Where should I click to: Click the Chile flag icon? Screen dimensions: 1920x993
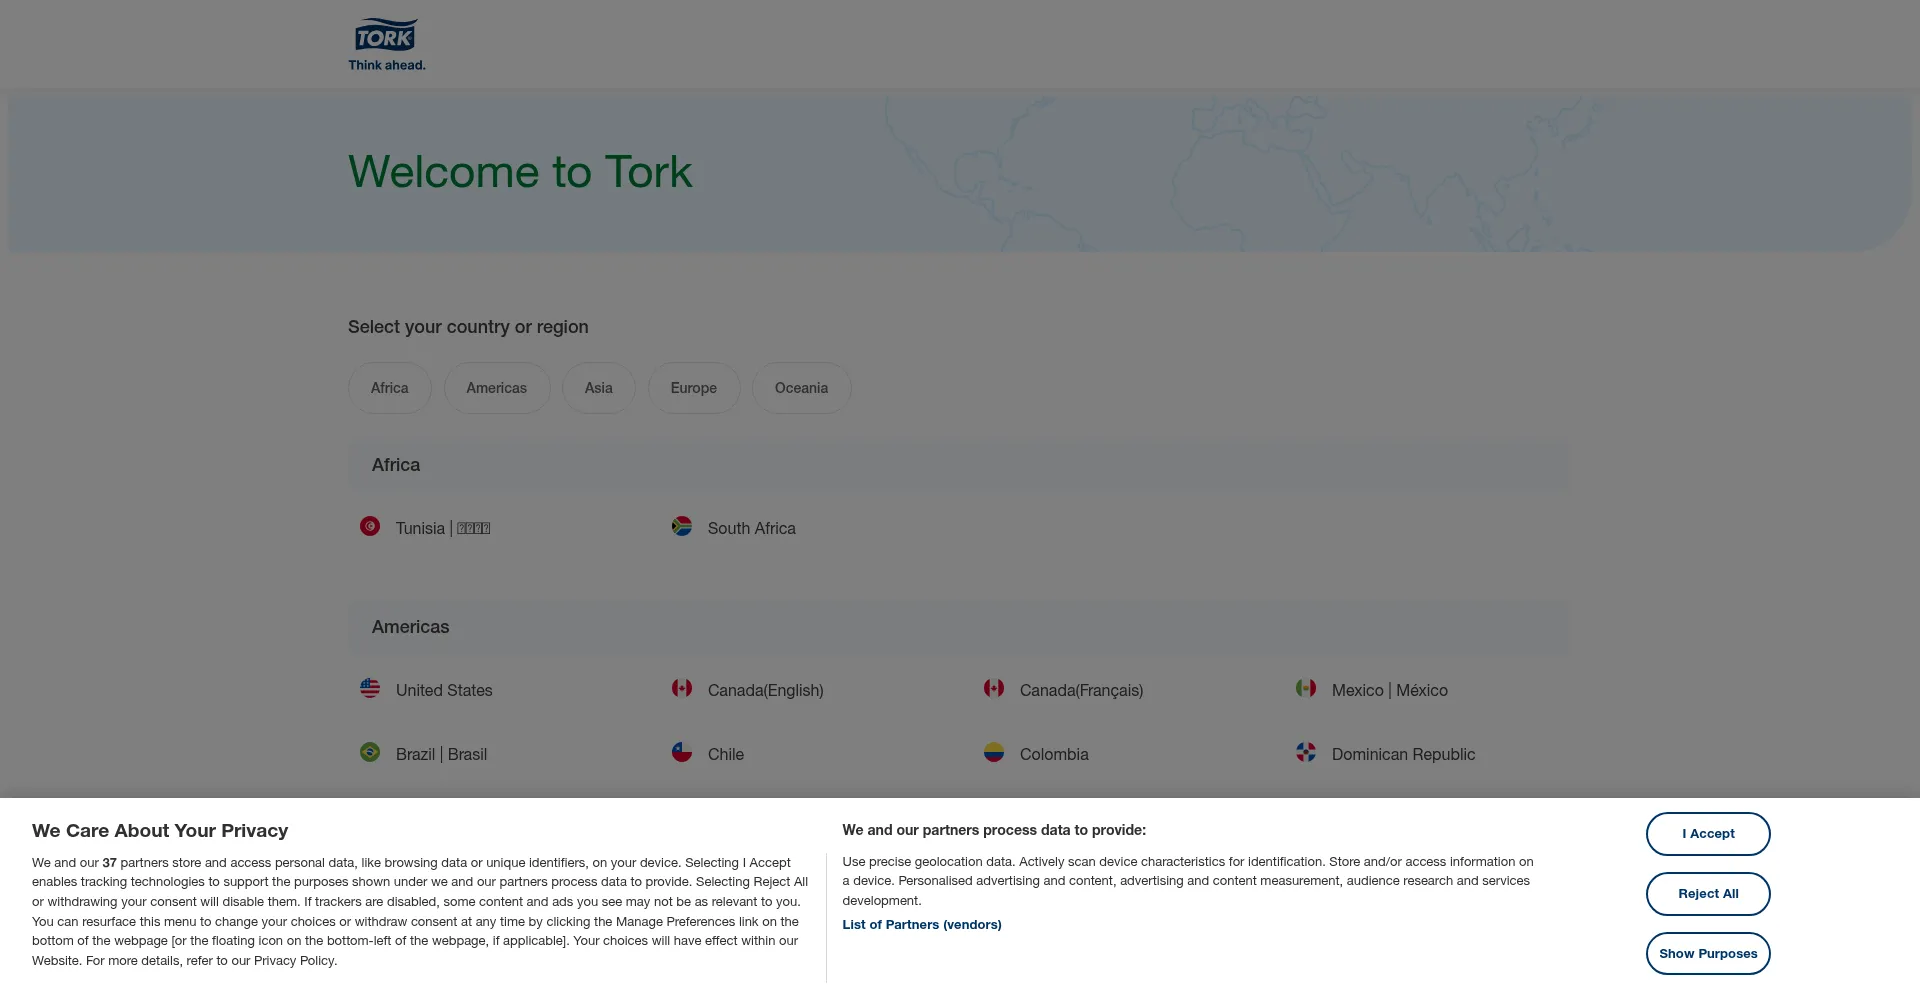click(682, 752)
